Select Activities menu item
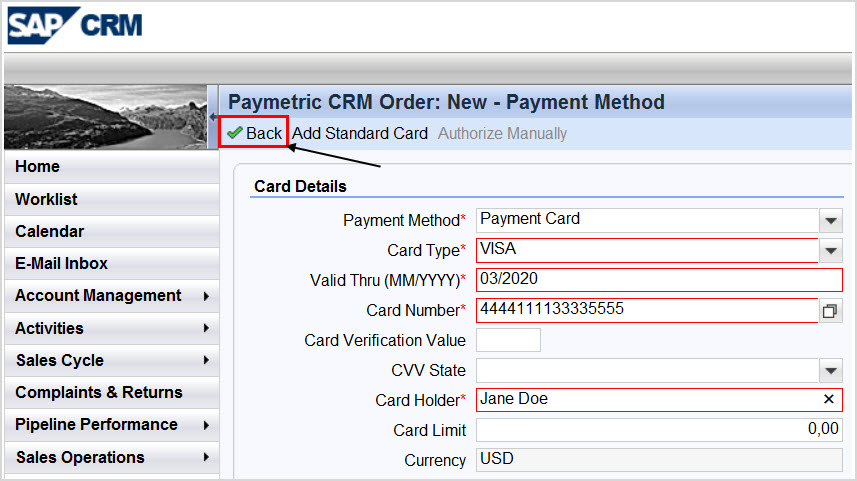Image resolution: width=857 pixels, height=481 pixels. (111, 328)
